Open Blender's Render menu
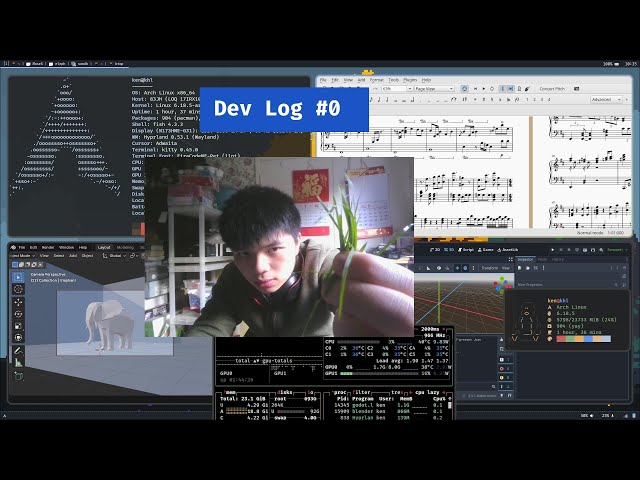 coord(48,247)
